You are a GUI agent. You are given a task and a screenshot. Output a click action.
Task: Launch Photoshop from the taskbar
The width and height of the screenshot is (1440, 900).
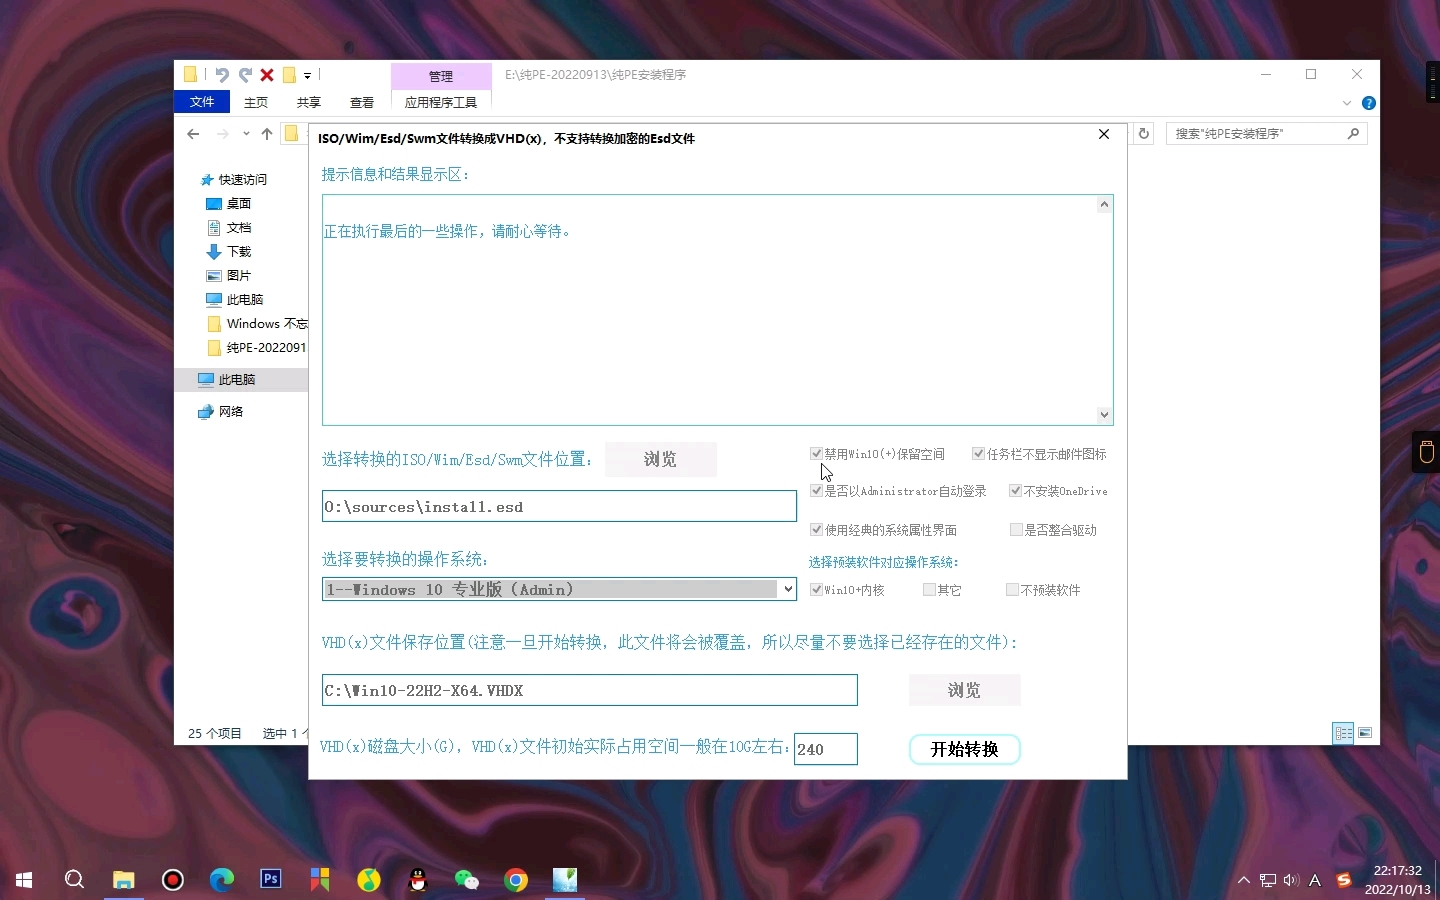point(270,880)
